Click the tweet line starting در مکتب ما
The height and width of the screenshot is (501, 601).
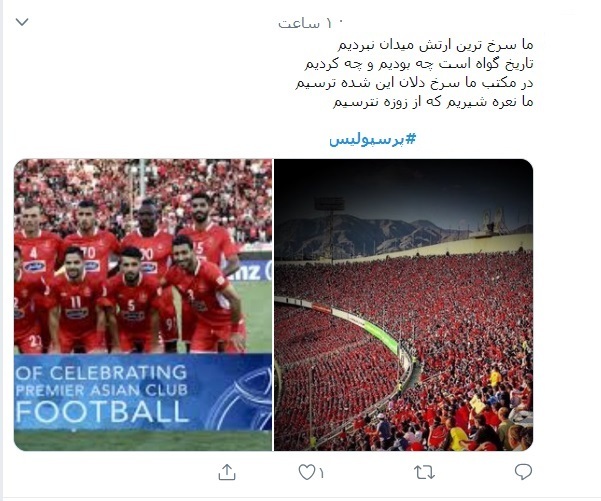[414, 83]
